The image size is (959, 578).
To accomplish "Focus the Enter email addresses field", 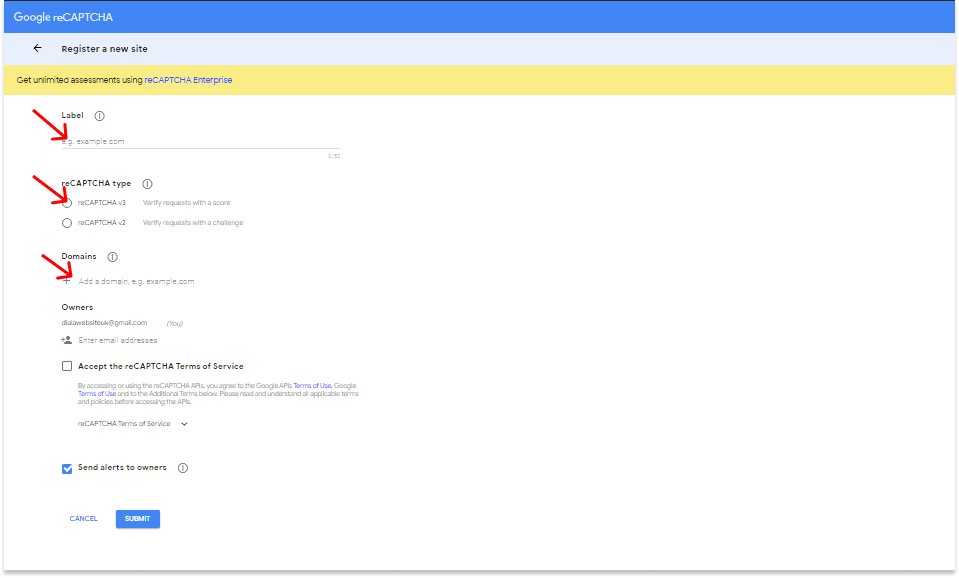I will (x=118, y=340).
